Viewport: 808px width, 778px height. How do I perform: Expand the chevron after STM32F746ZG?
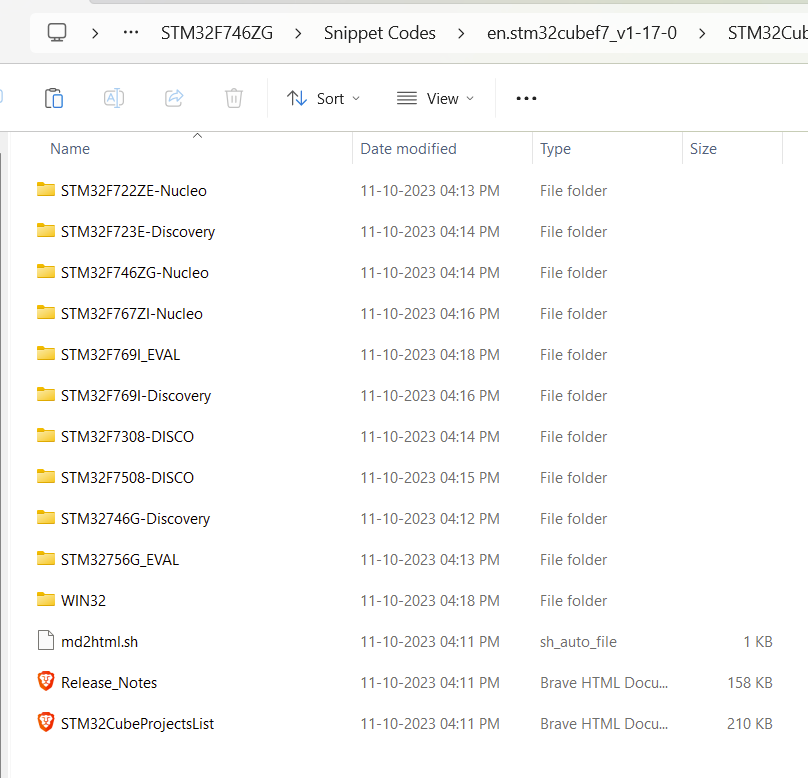(x=298, y=33)
